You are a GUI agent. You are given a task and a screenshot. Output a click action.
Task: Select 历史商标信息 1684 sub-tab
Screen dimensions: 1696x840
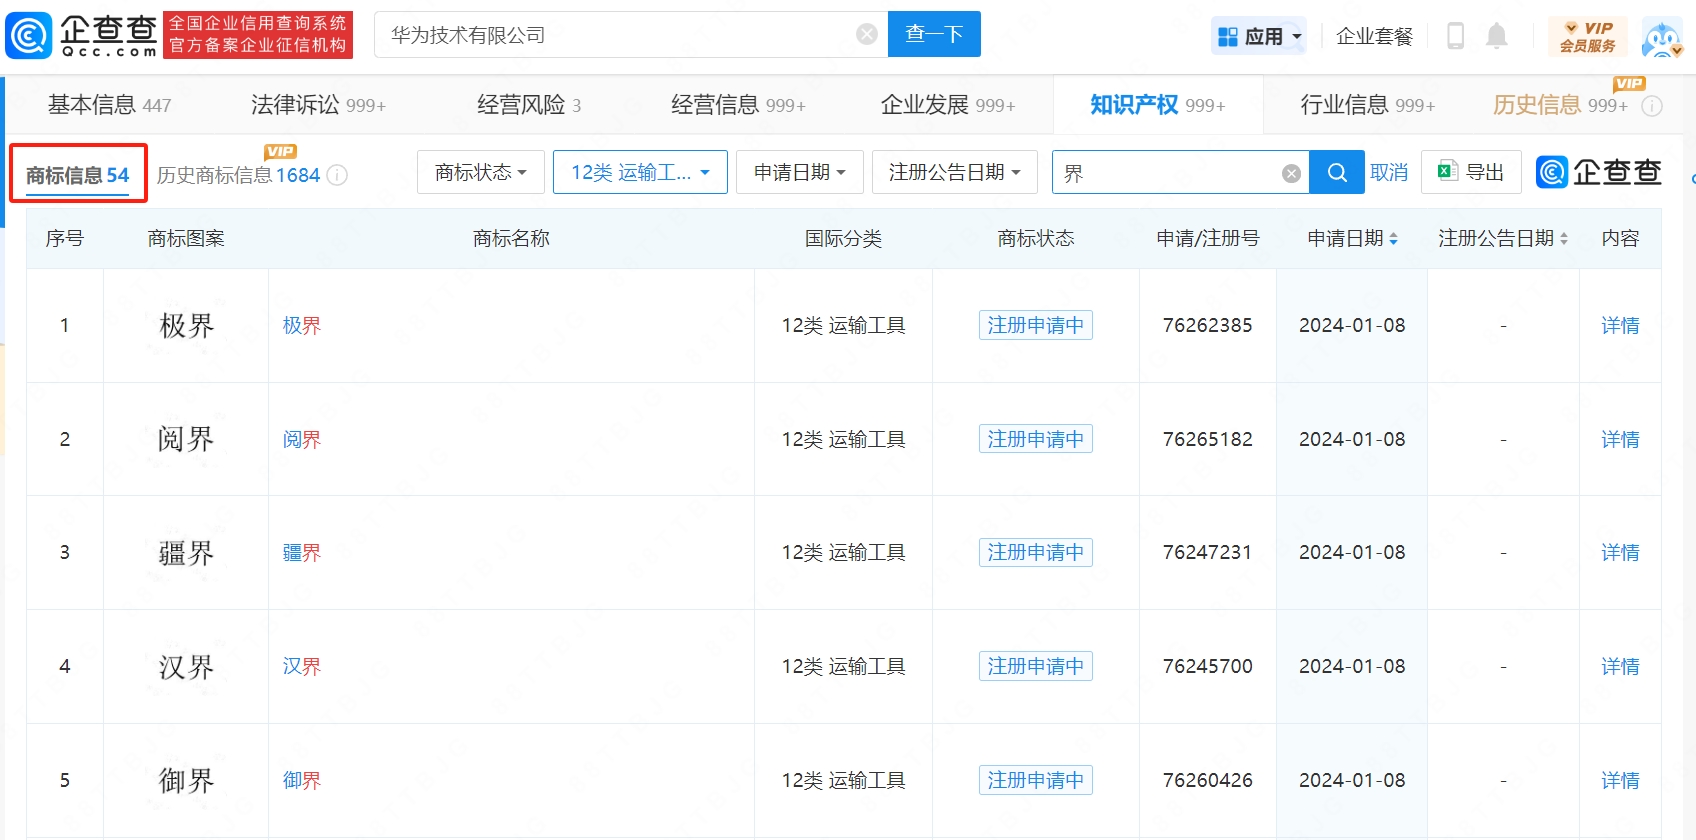coord(238,175)
